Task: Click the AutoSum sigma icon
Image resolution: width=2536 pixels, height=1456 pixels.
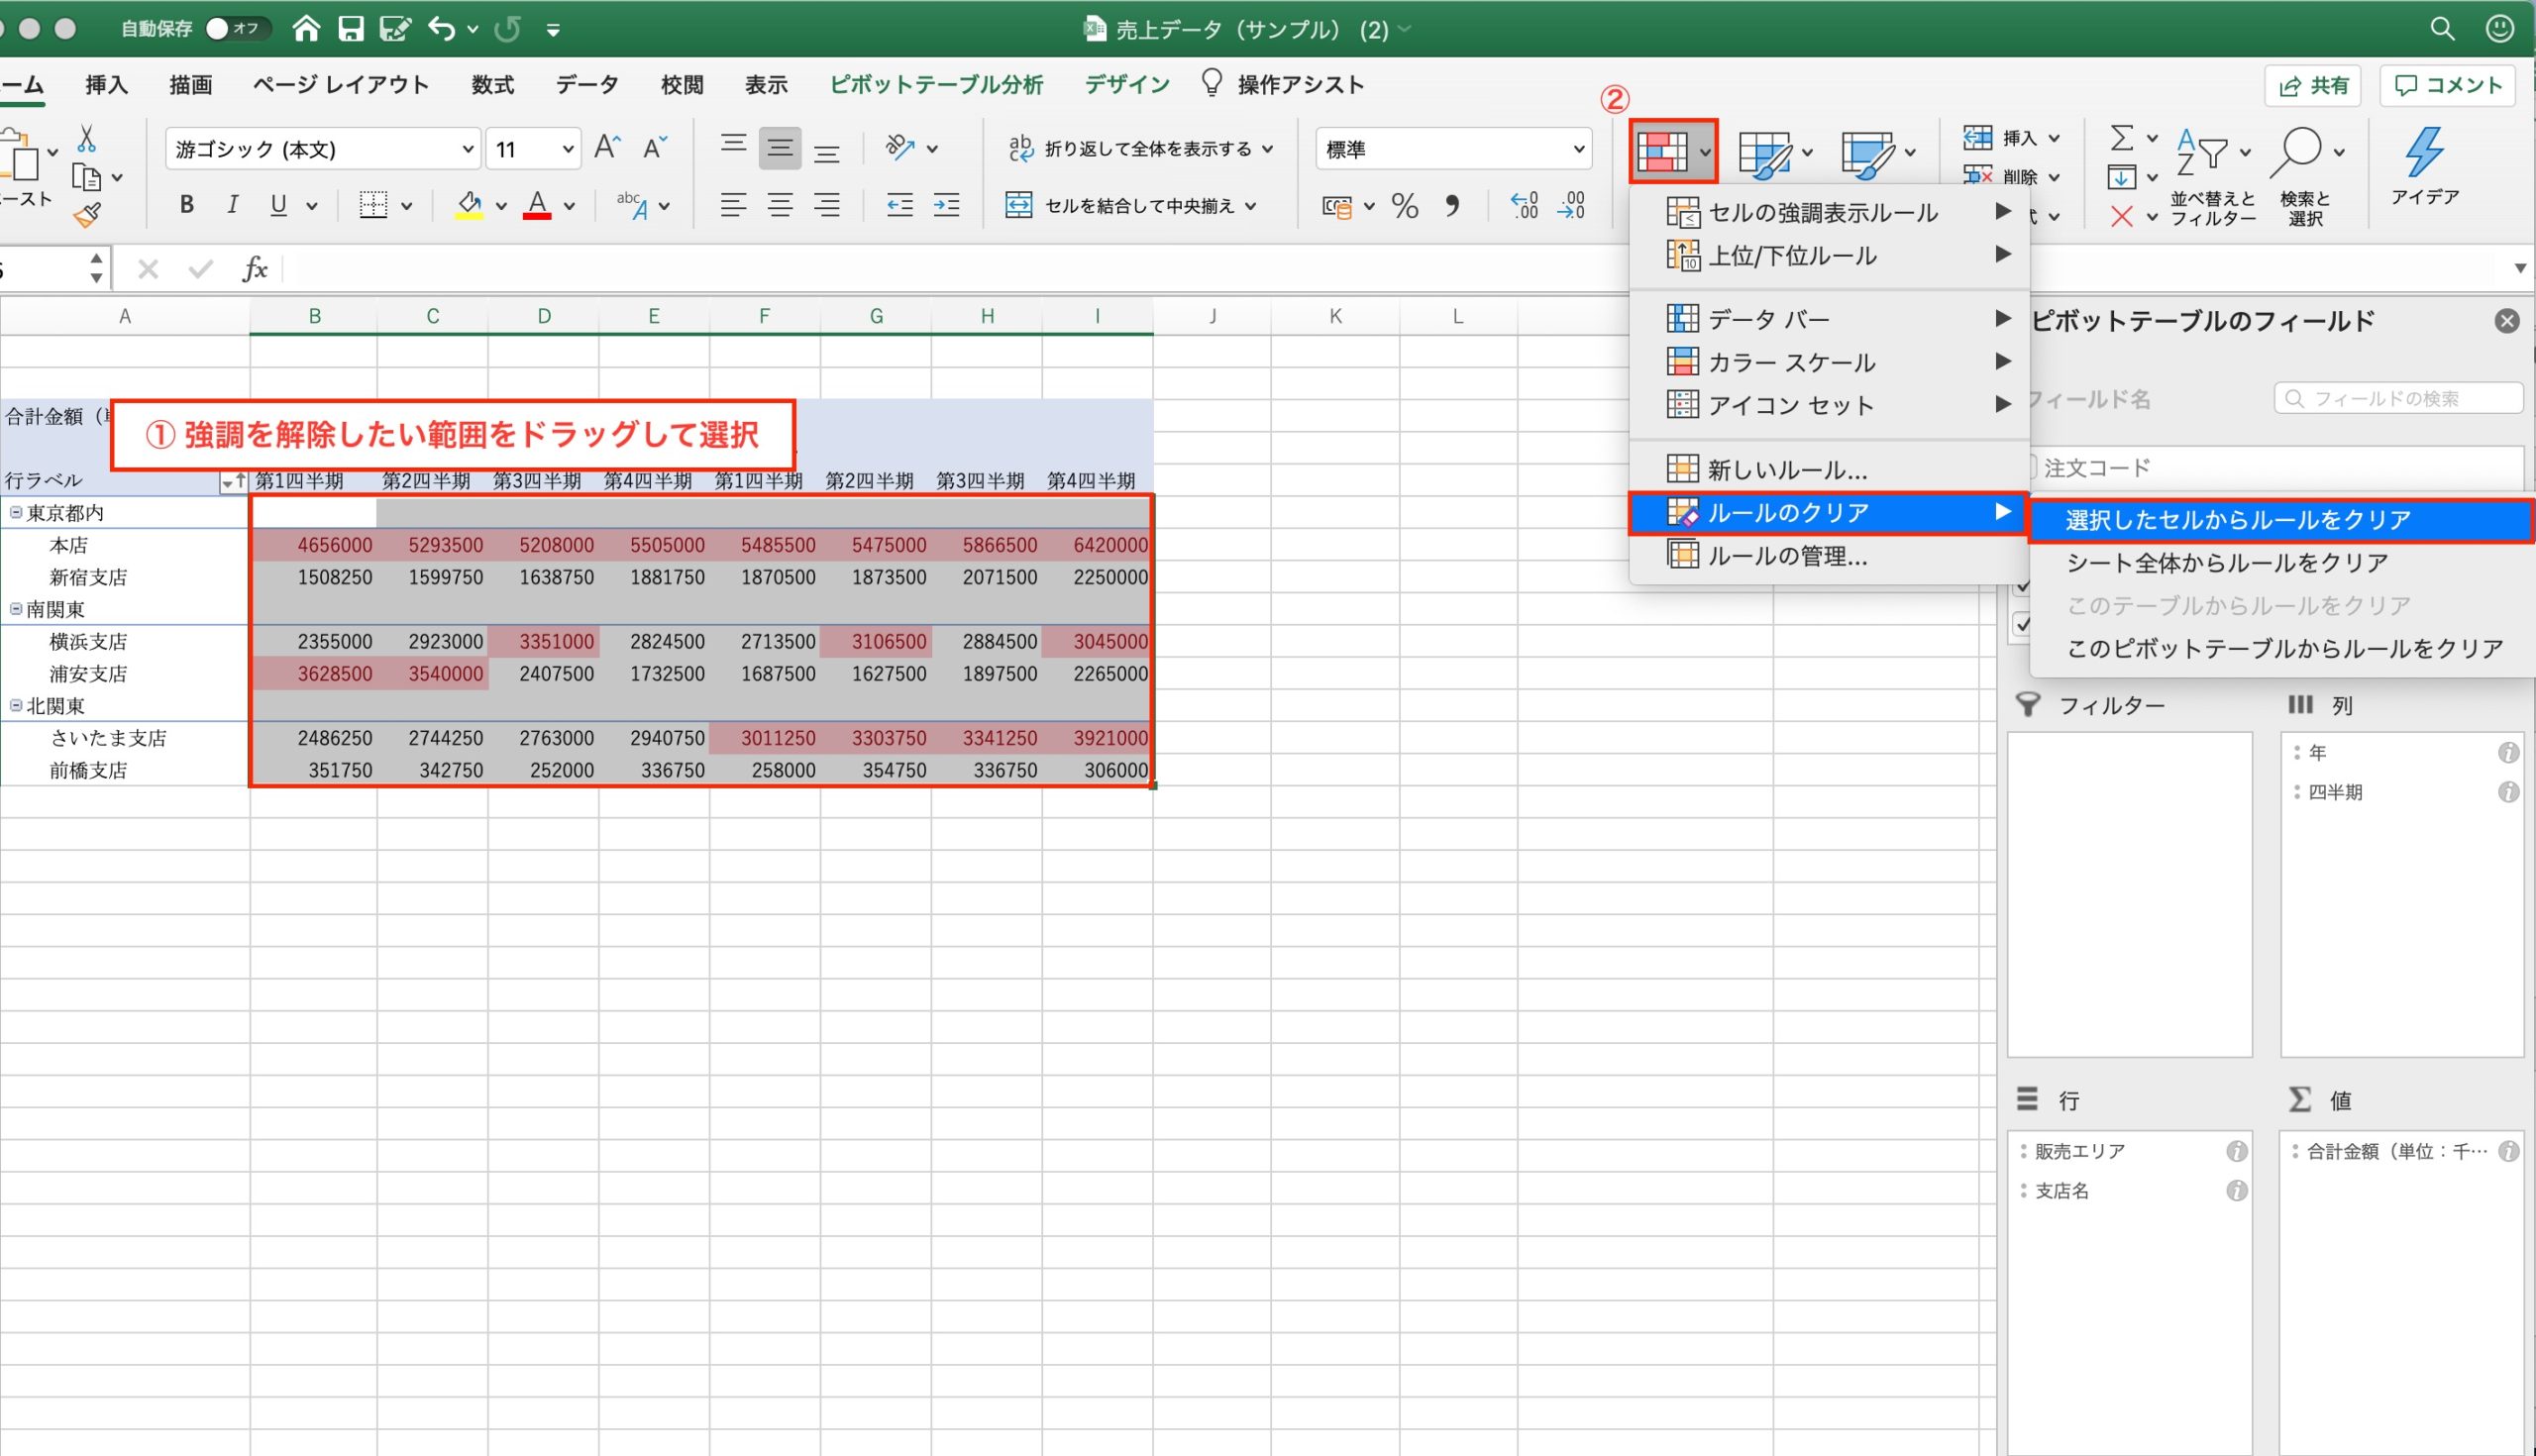Action: 2121,137
